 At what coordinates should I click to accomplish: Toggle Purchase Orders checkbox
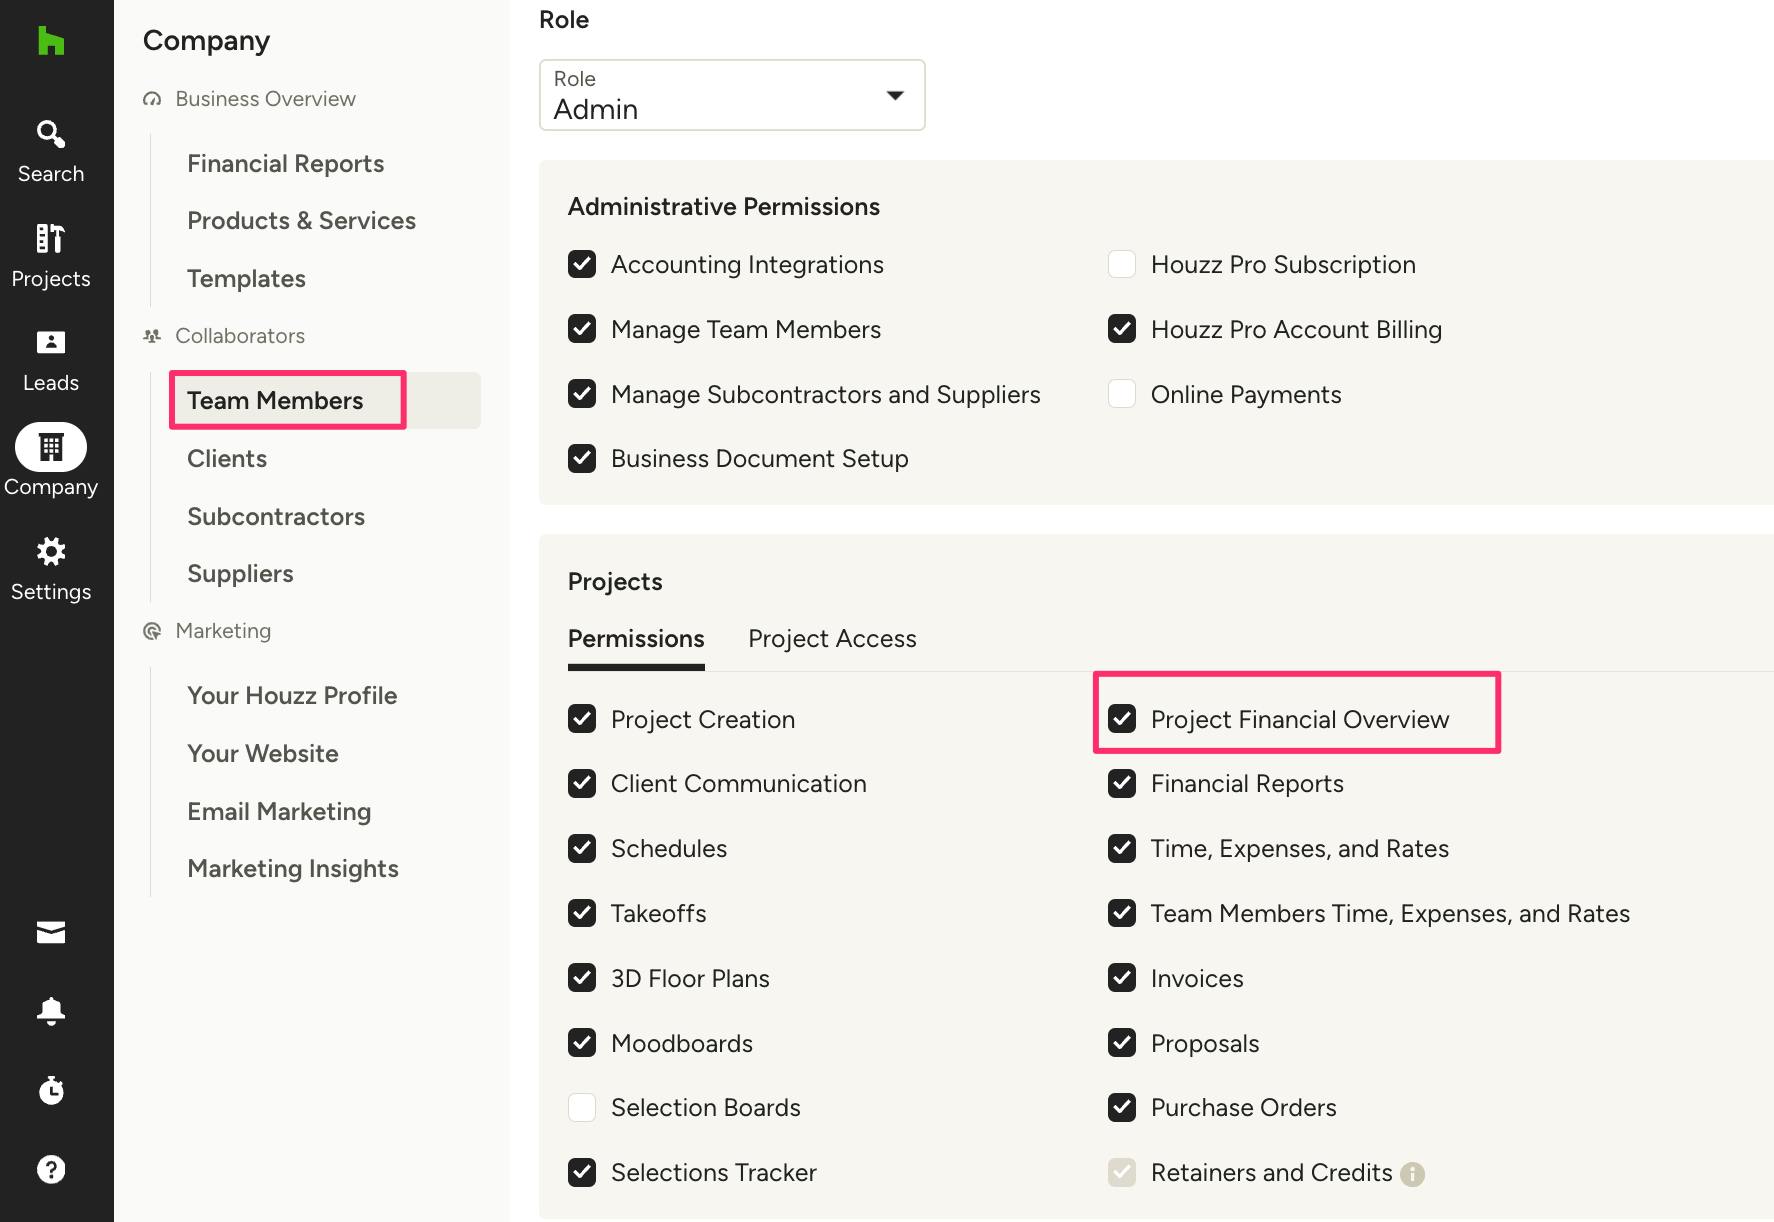click(x=1122, y=1107)
